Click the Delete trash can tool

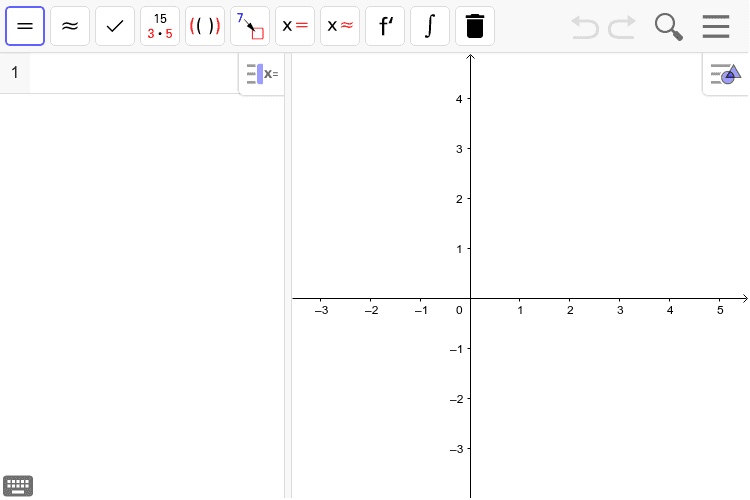coord(474,26)
